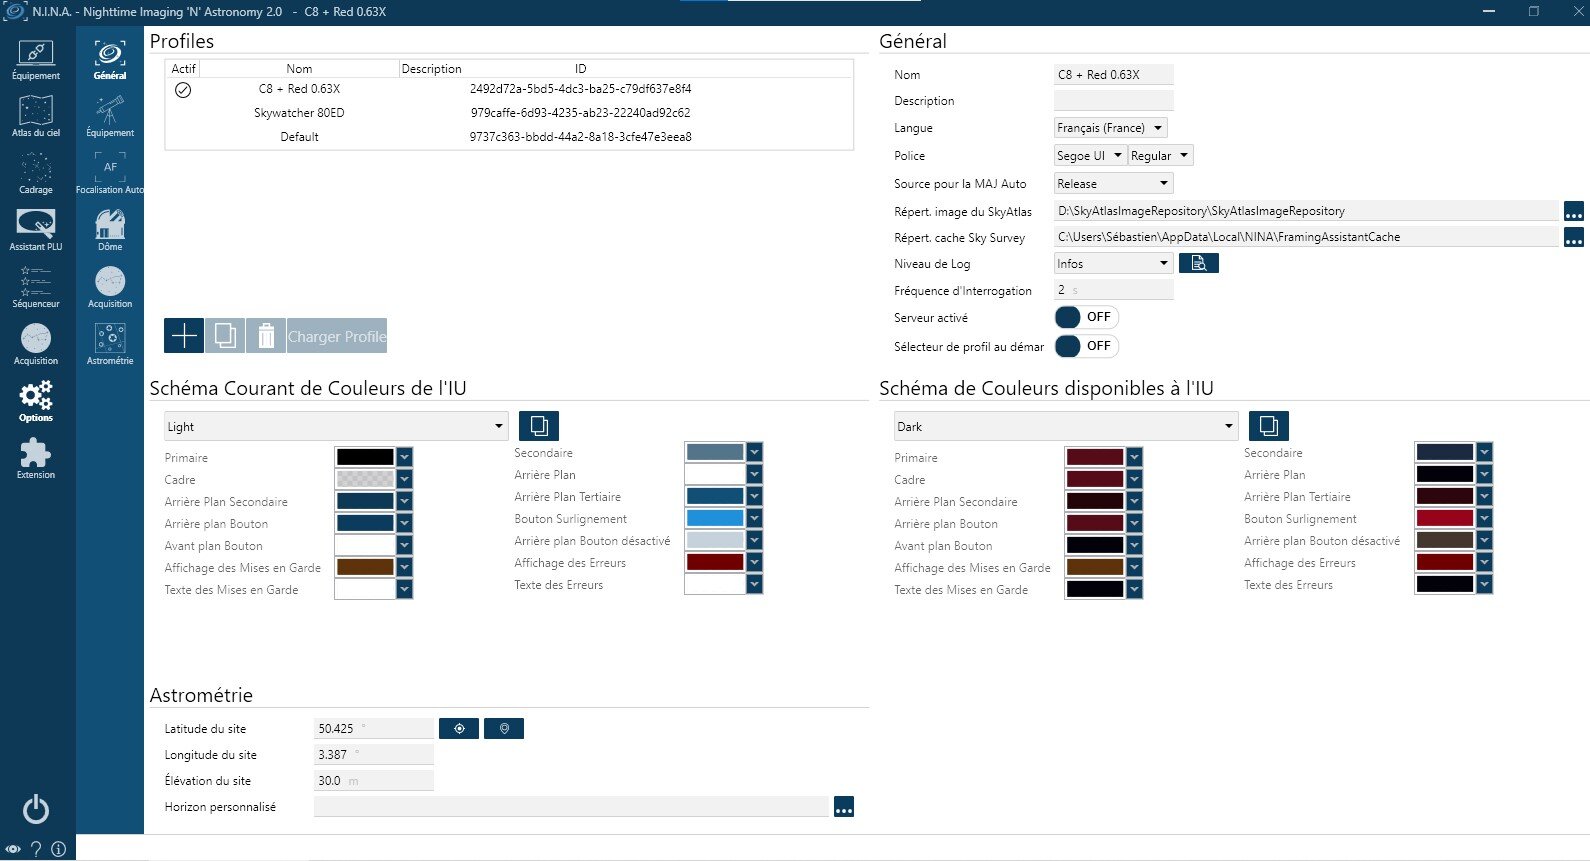Click the map pin button beside latitude
The width and height of the screenshot is (1590, 861).
(504, 728)
